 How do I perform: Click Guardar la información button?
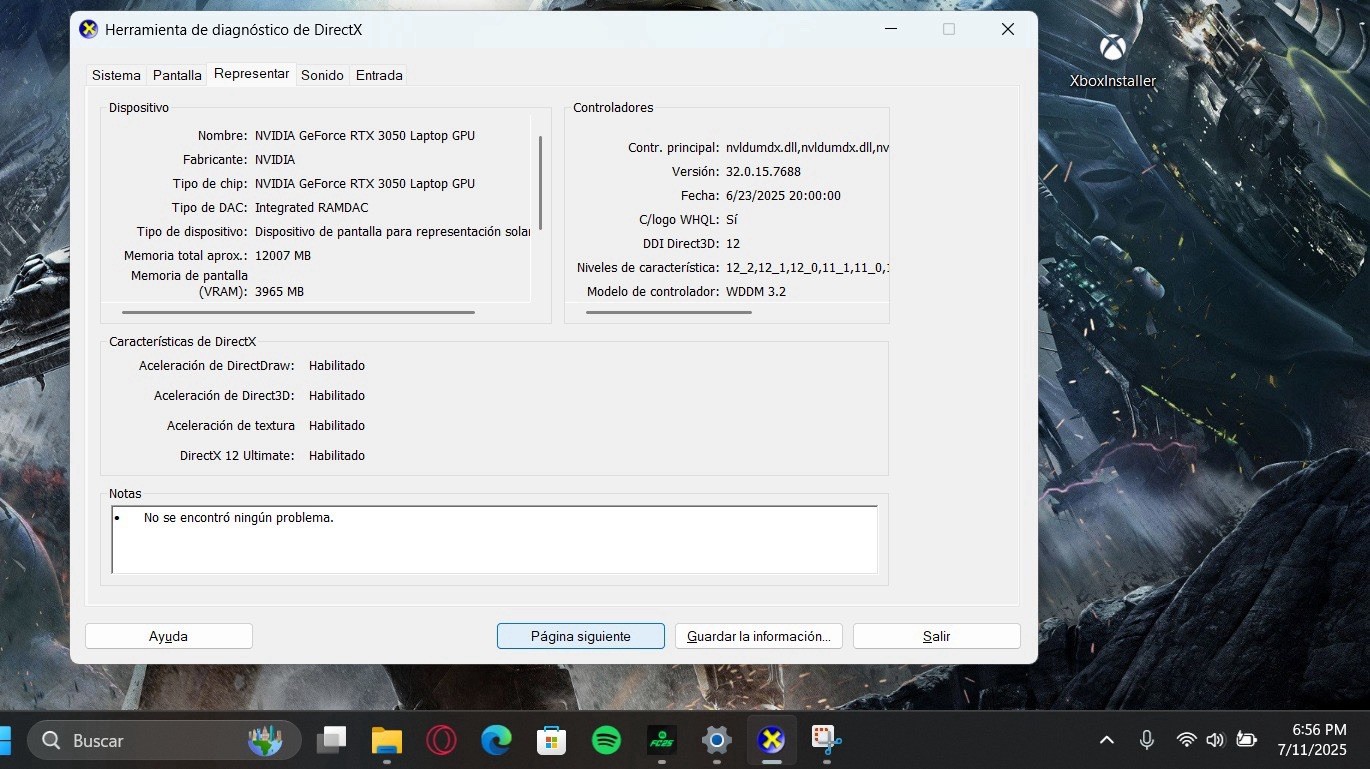pos(759,636)
